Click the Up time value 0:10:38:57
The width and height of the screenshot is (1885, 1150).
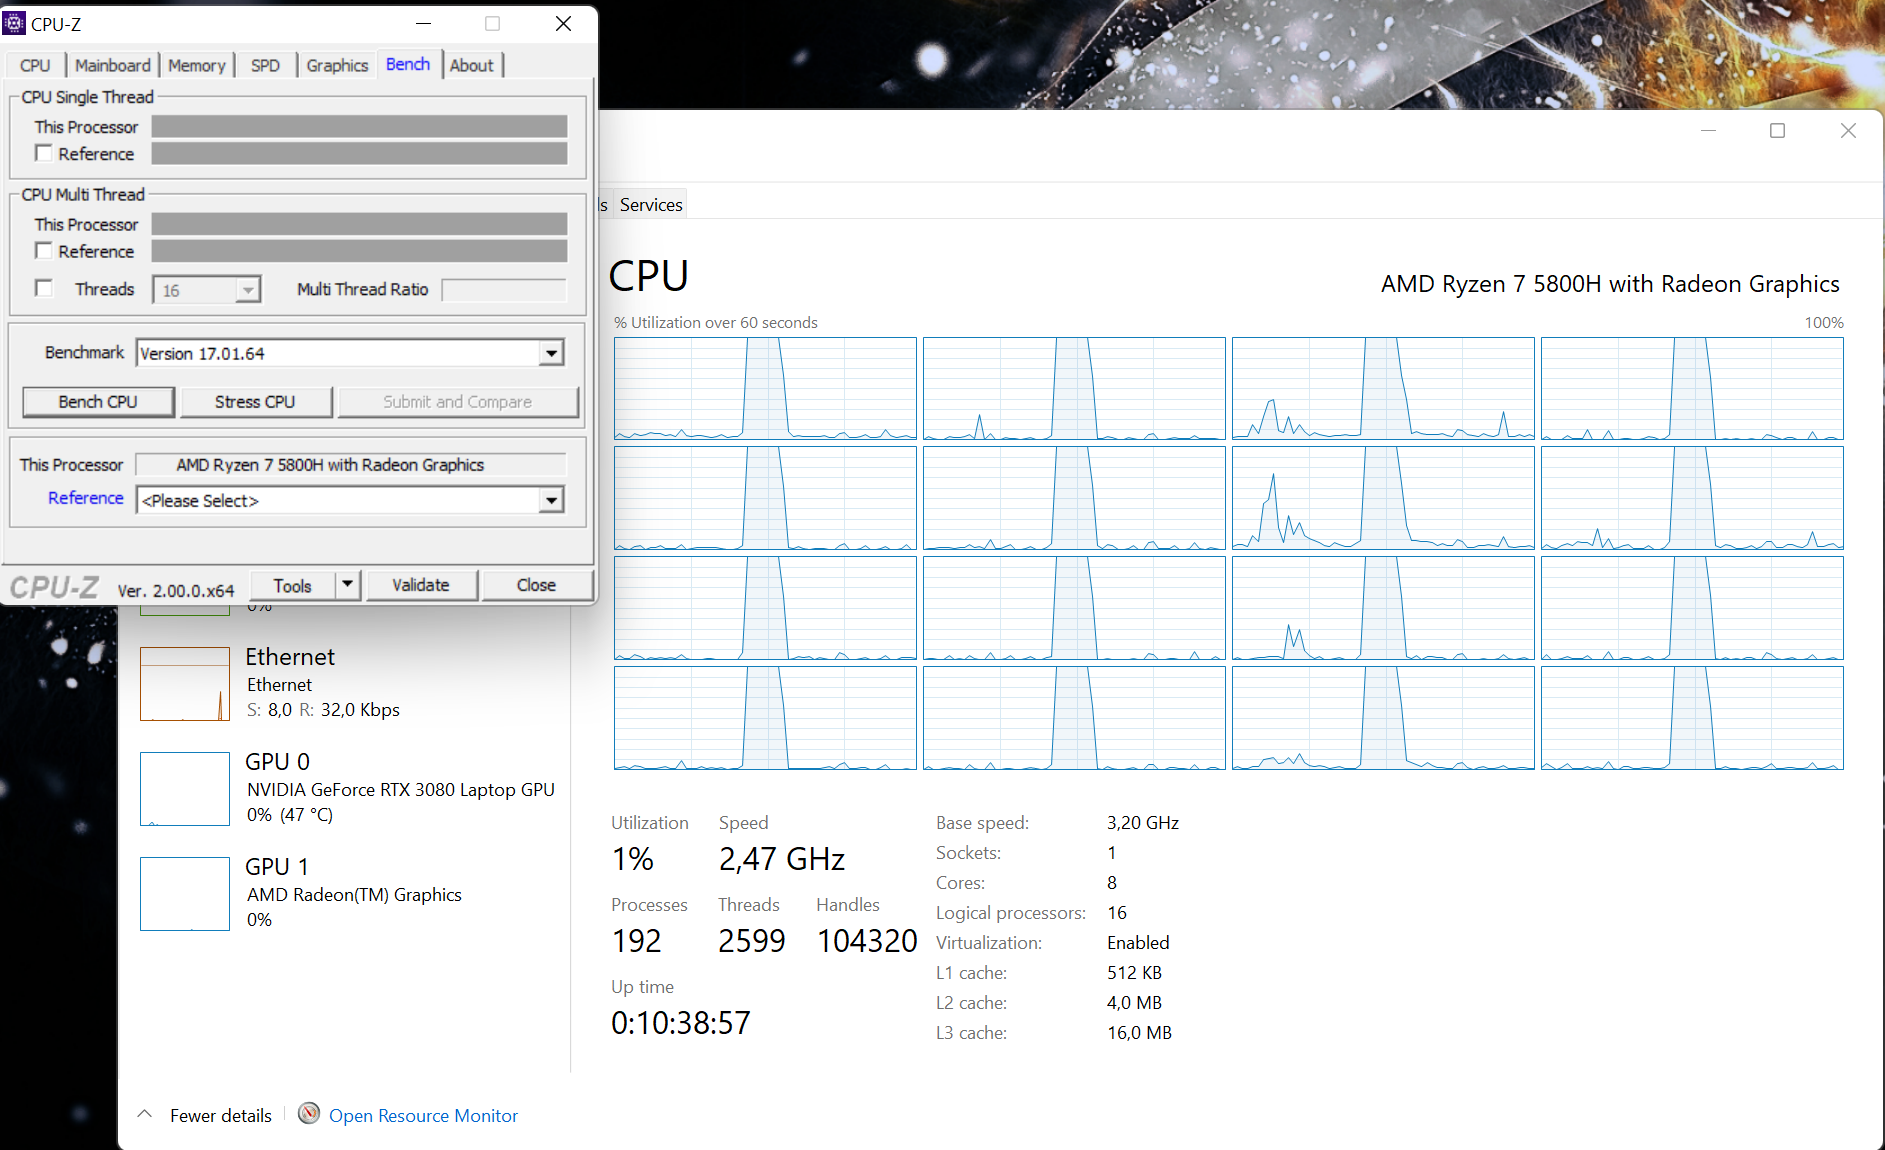tap(681, 1023)
